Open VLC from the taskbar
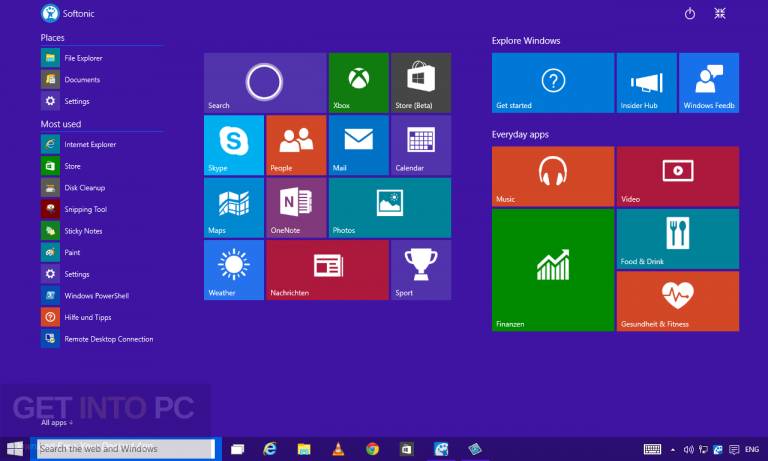768x461 pixels. (x=338, y=449)
